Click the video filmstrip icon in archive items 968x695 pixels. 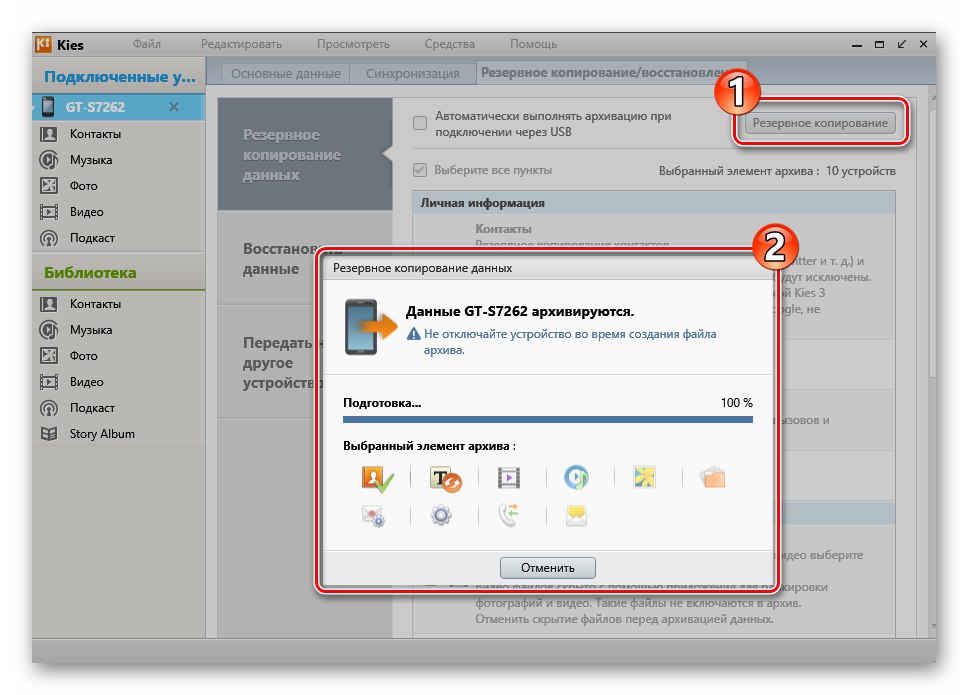[509, 478]
